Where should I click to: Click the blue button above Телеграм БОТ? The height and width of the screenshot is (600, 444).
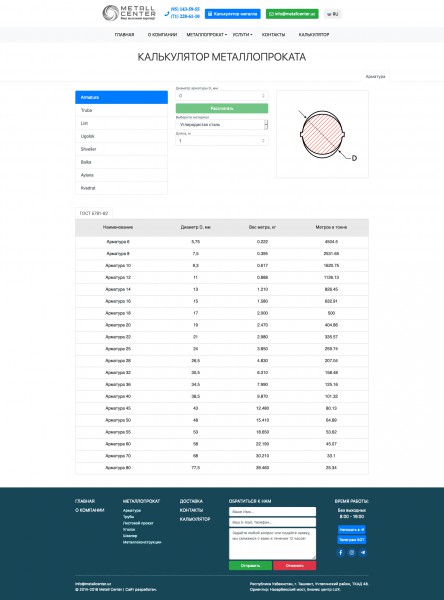(x=352, y=530)
